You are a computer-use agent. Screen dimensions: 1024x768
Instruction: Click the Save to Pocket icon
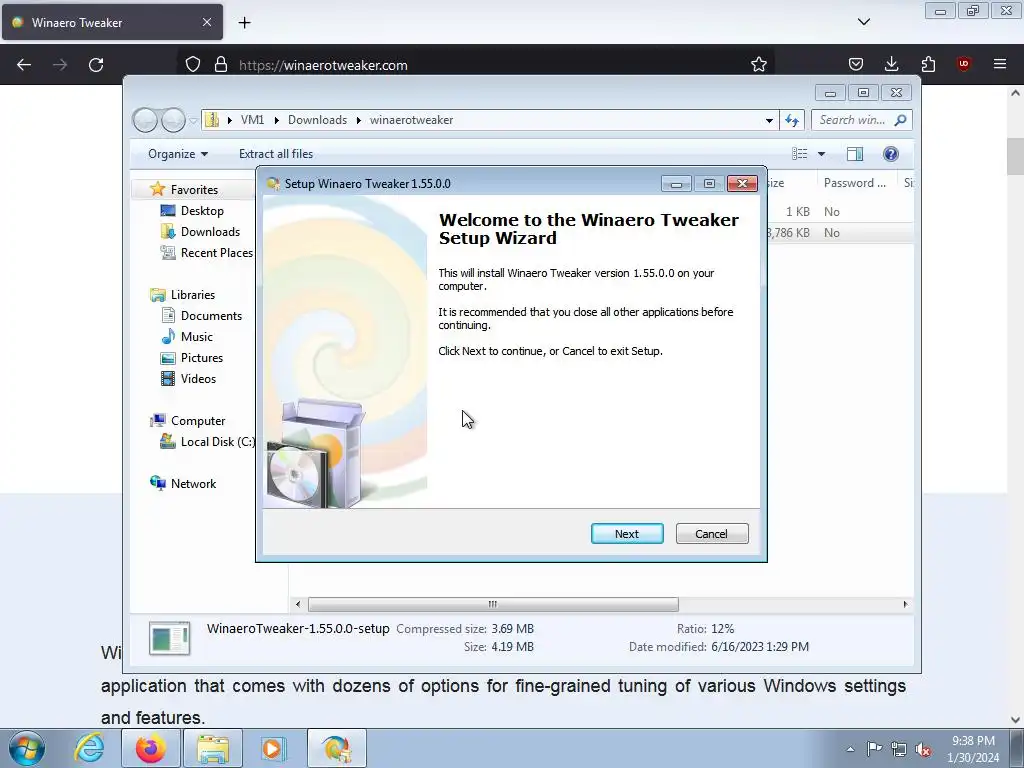point(856,65)
